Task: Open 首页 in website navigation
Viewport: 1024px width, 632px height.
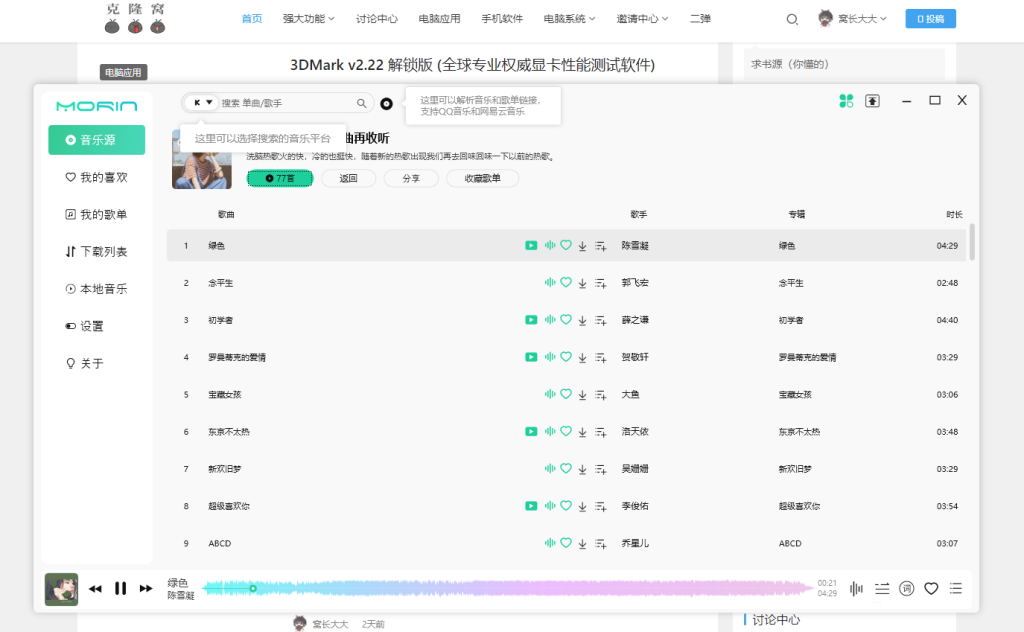Action: 251,19
